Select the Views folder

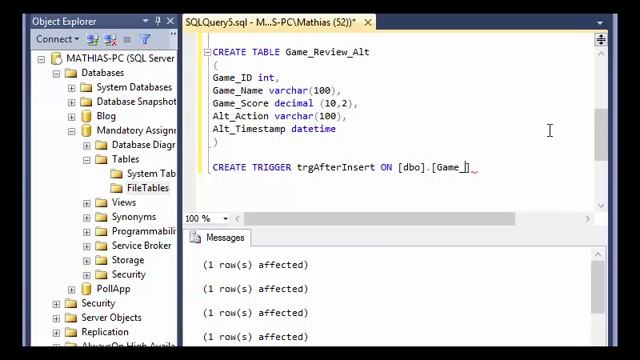[124, 202]
